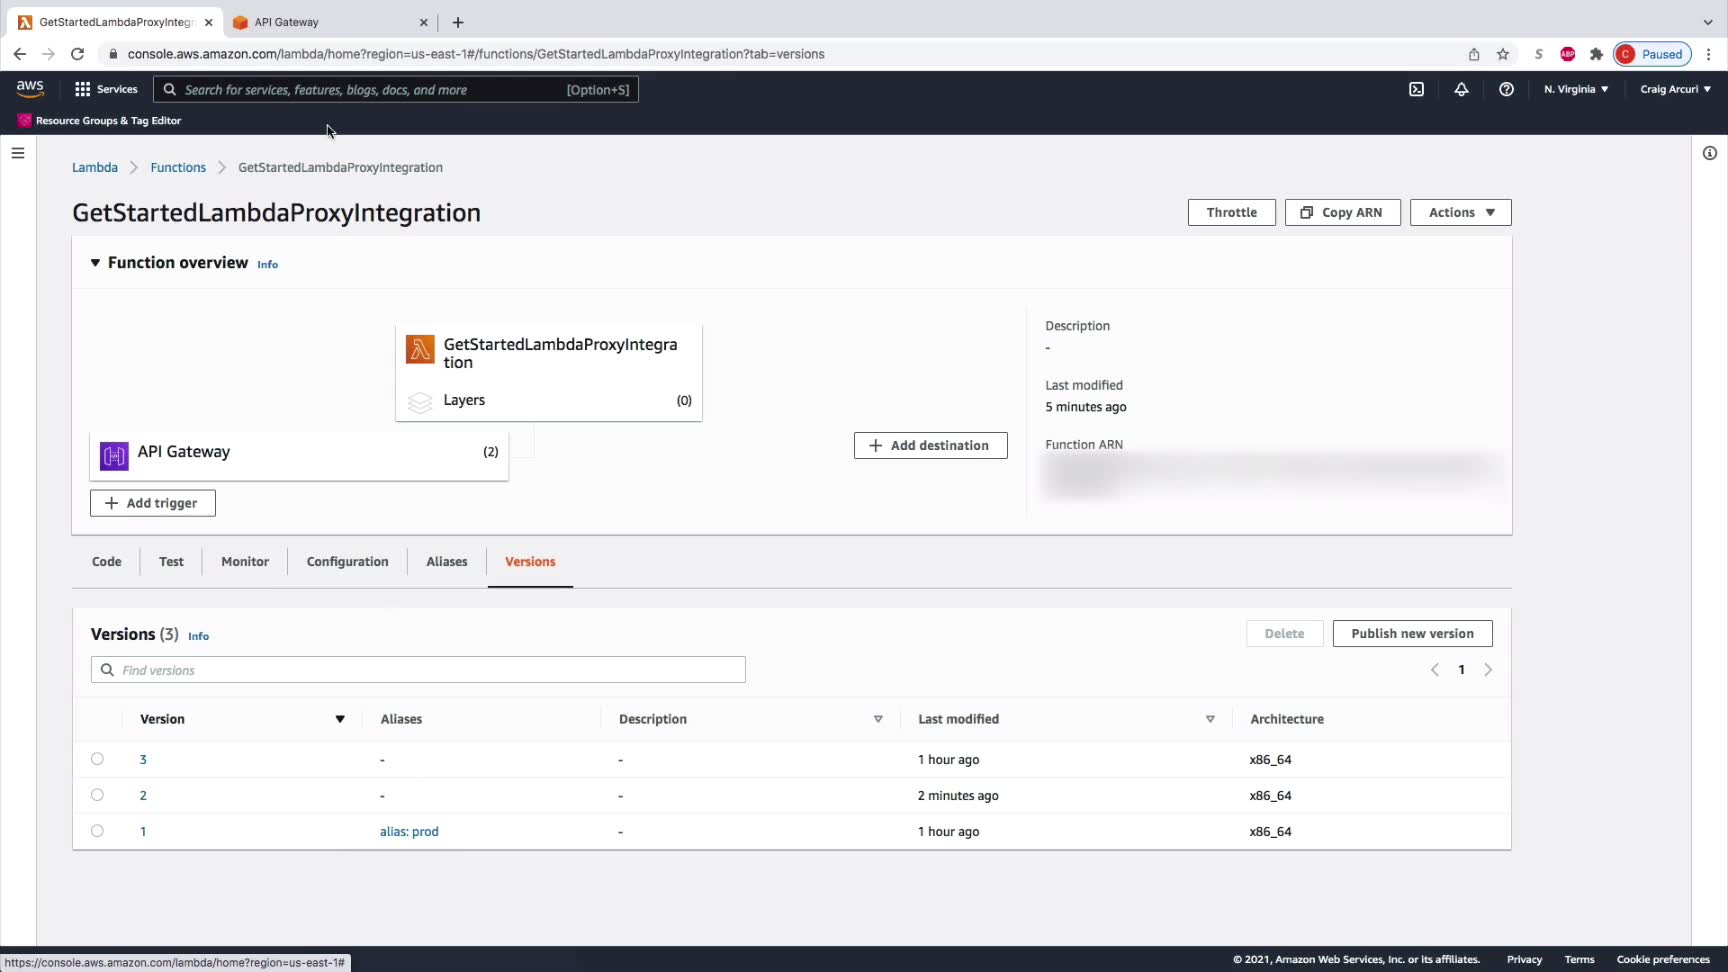Click Add destination button
The image size is (1728, 972).
(x=930, y=445)
